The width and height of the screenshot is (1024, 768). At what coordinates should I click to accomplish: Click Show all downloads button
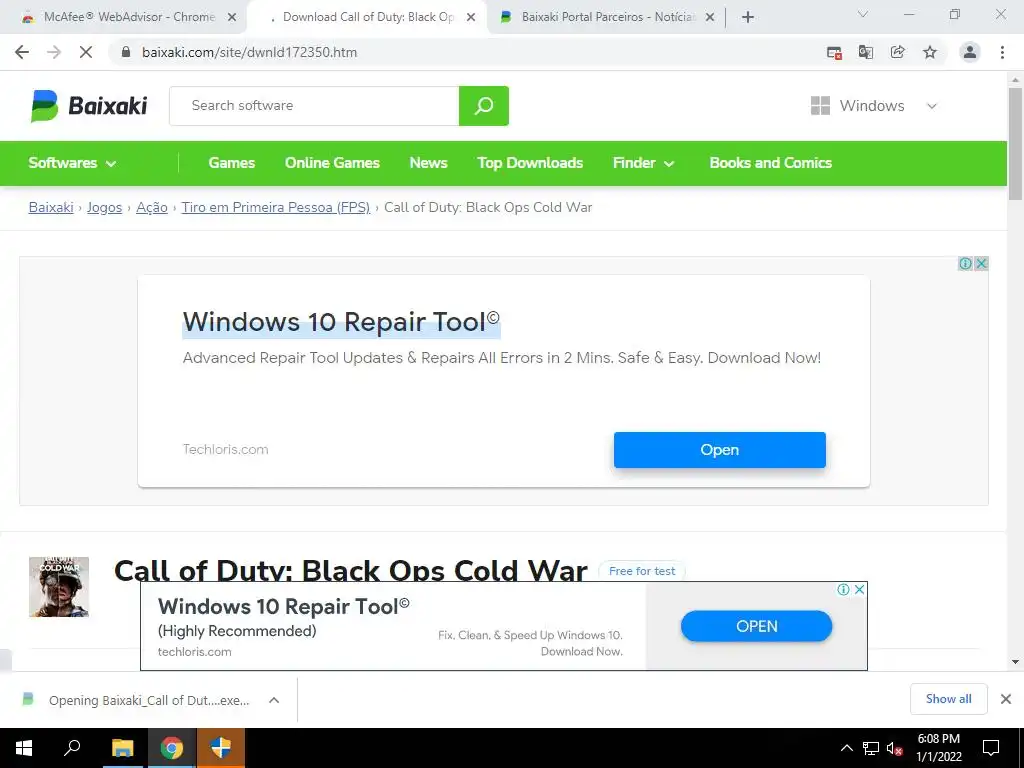point(949,699)
